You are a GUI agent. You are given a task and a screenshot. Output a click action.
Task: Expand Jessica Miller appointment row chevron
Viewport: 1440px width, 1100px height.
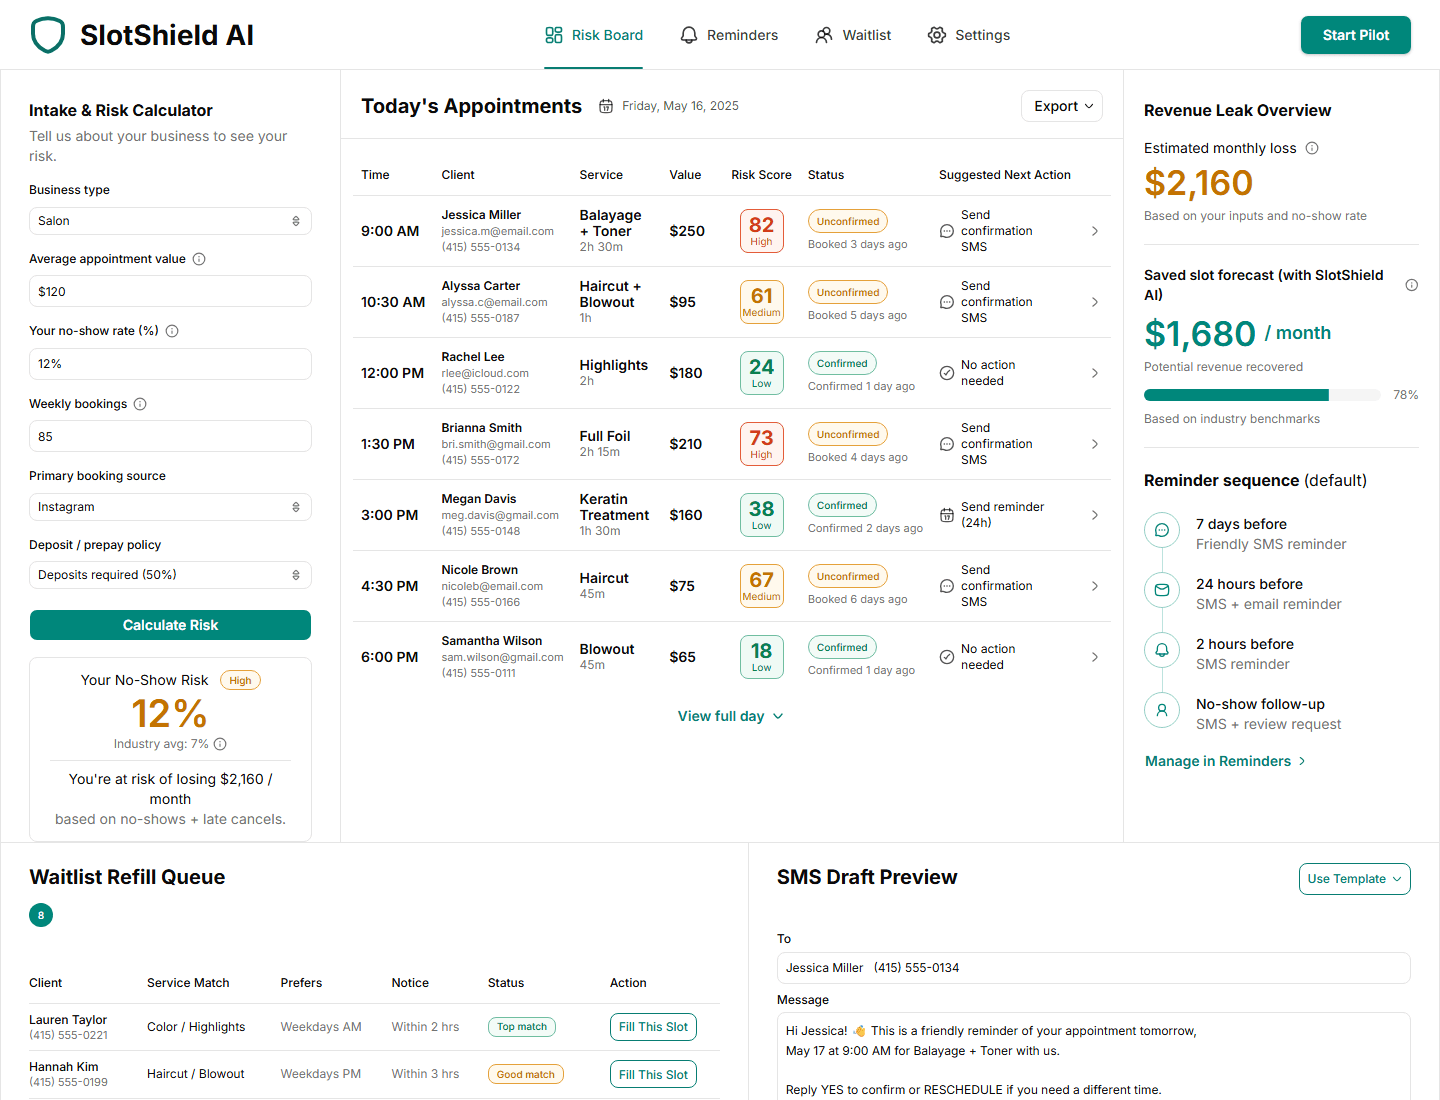click(1095, 231)
